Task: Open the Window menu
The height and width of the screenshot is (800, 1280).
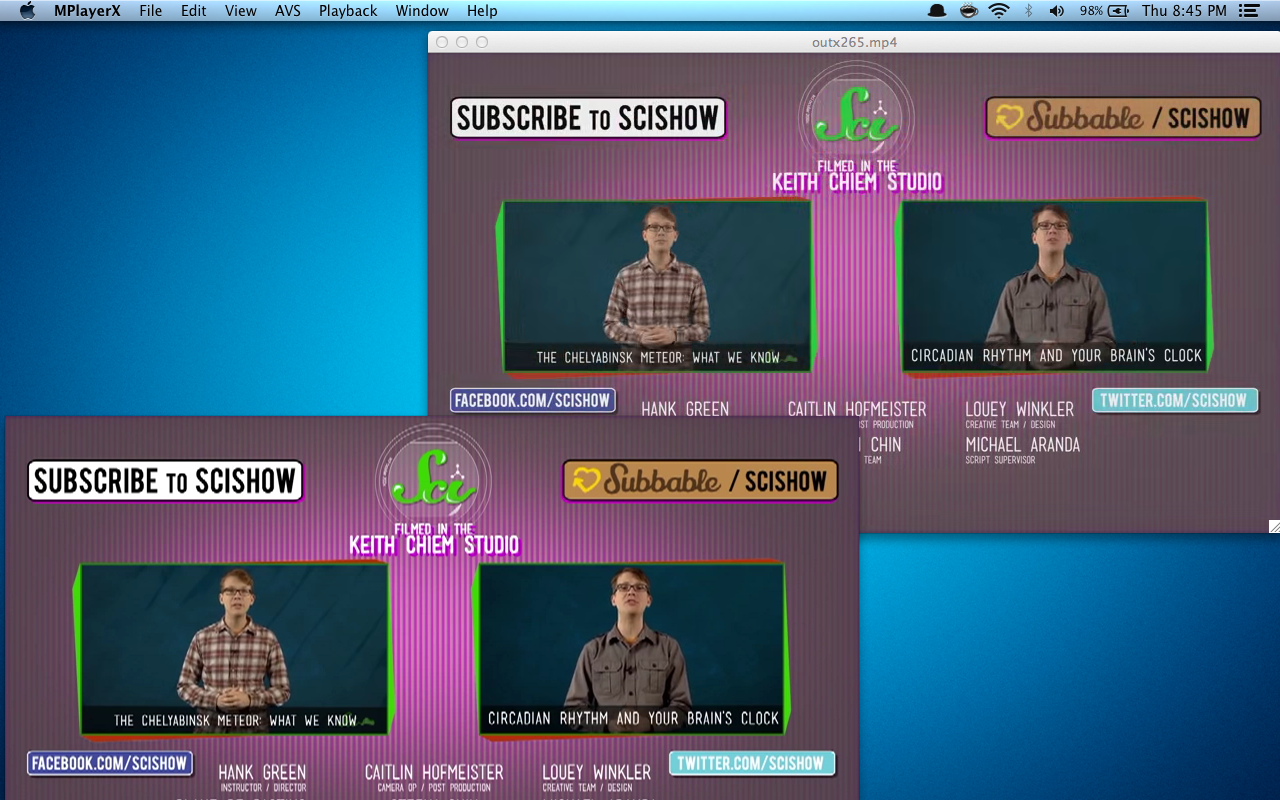Action: pyautogui.click(x=422, y=11)
